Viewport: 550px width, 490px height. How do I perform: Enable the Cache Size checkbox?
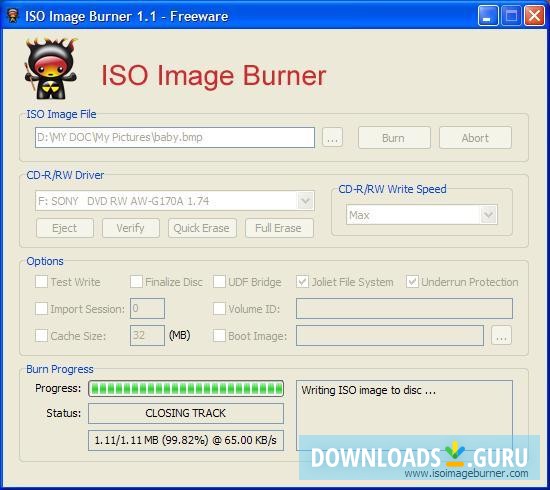41,336
